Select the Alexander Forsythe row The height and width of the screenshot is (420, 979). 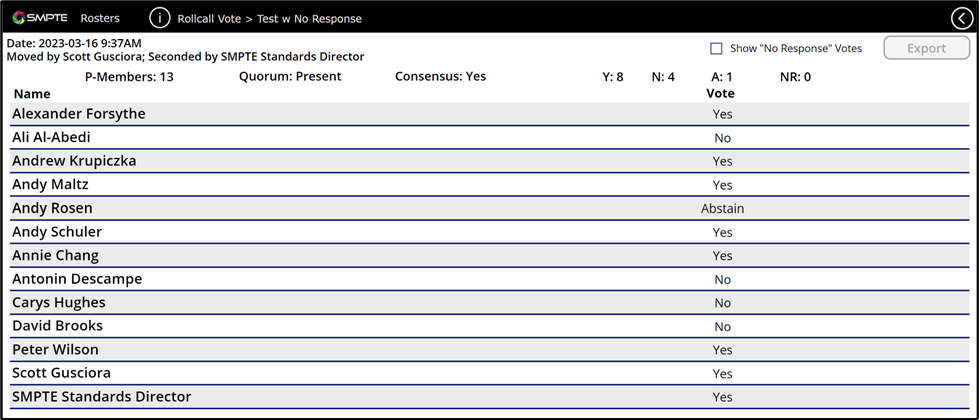click(79, 114)
